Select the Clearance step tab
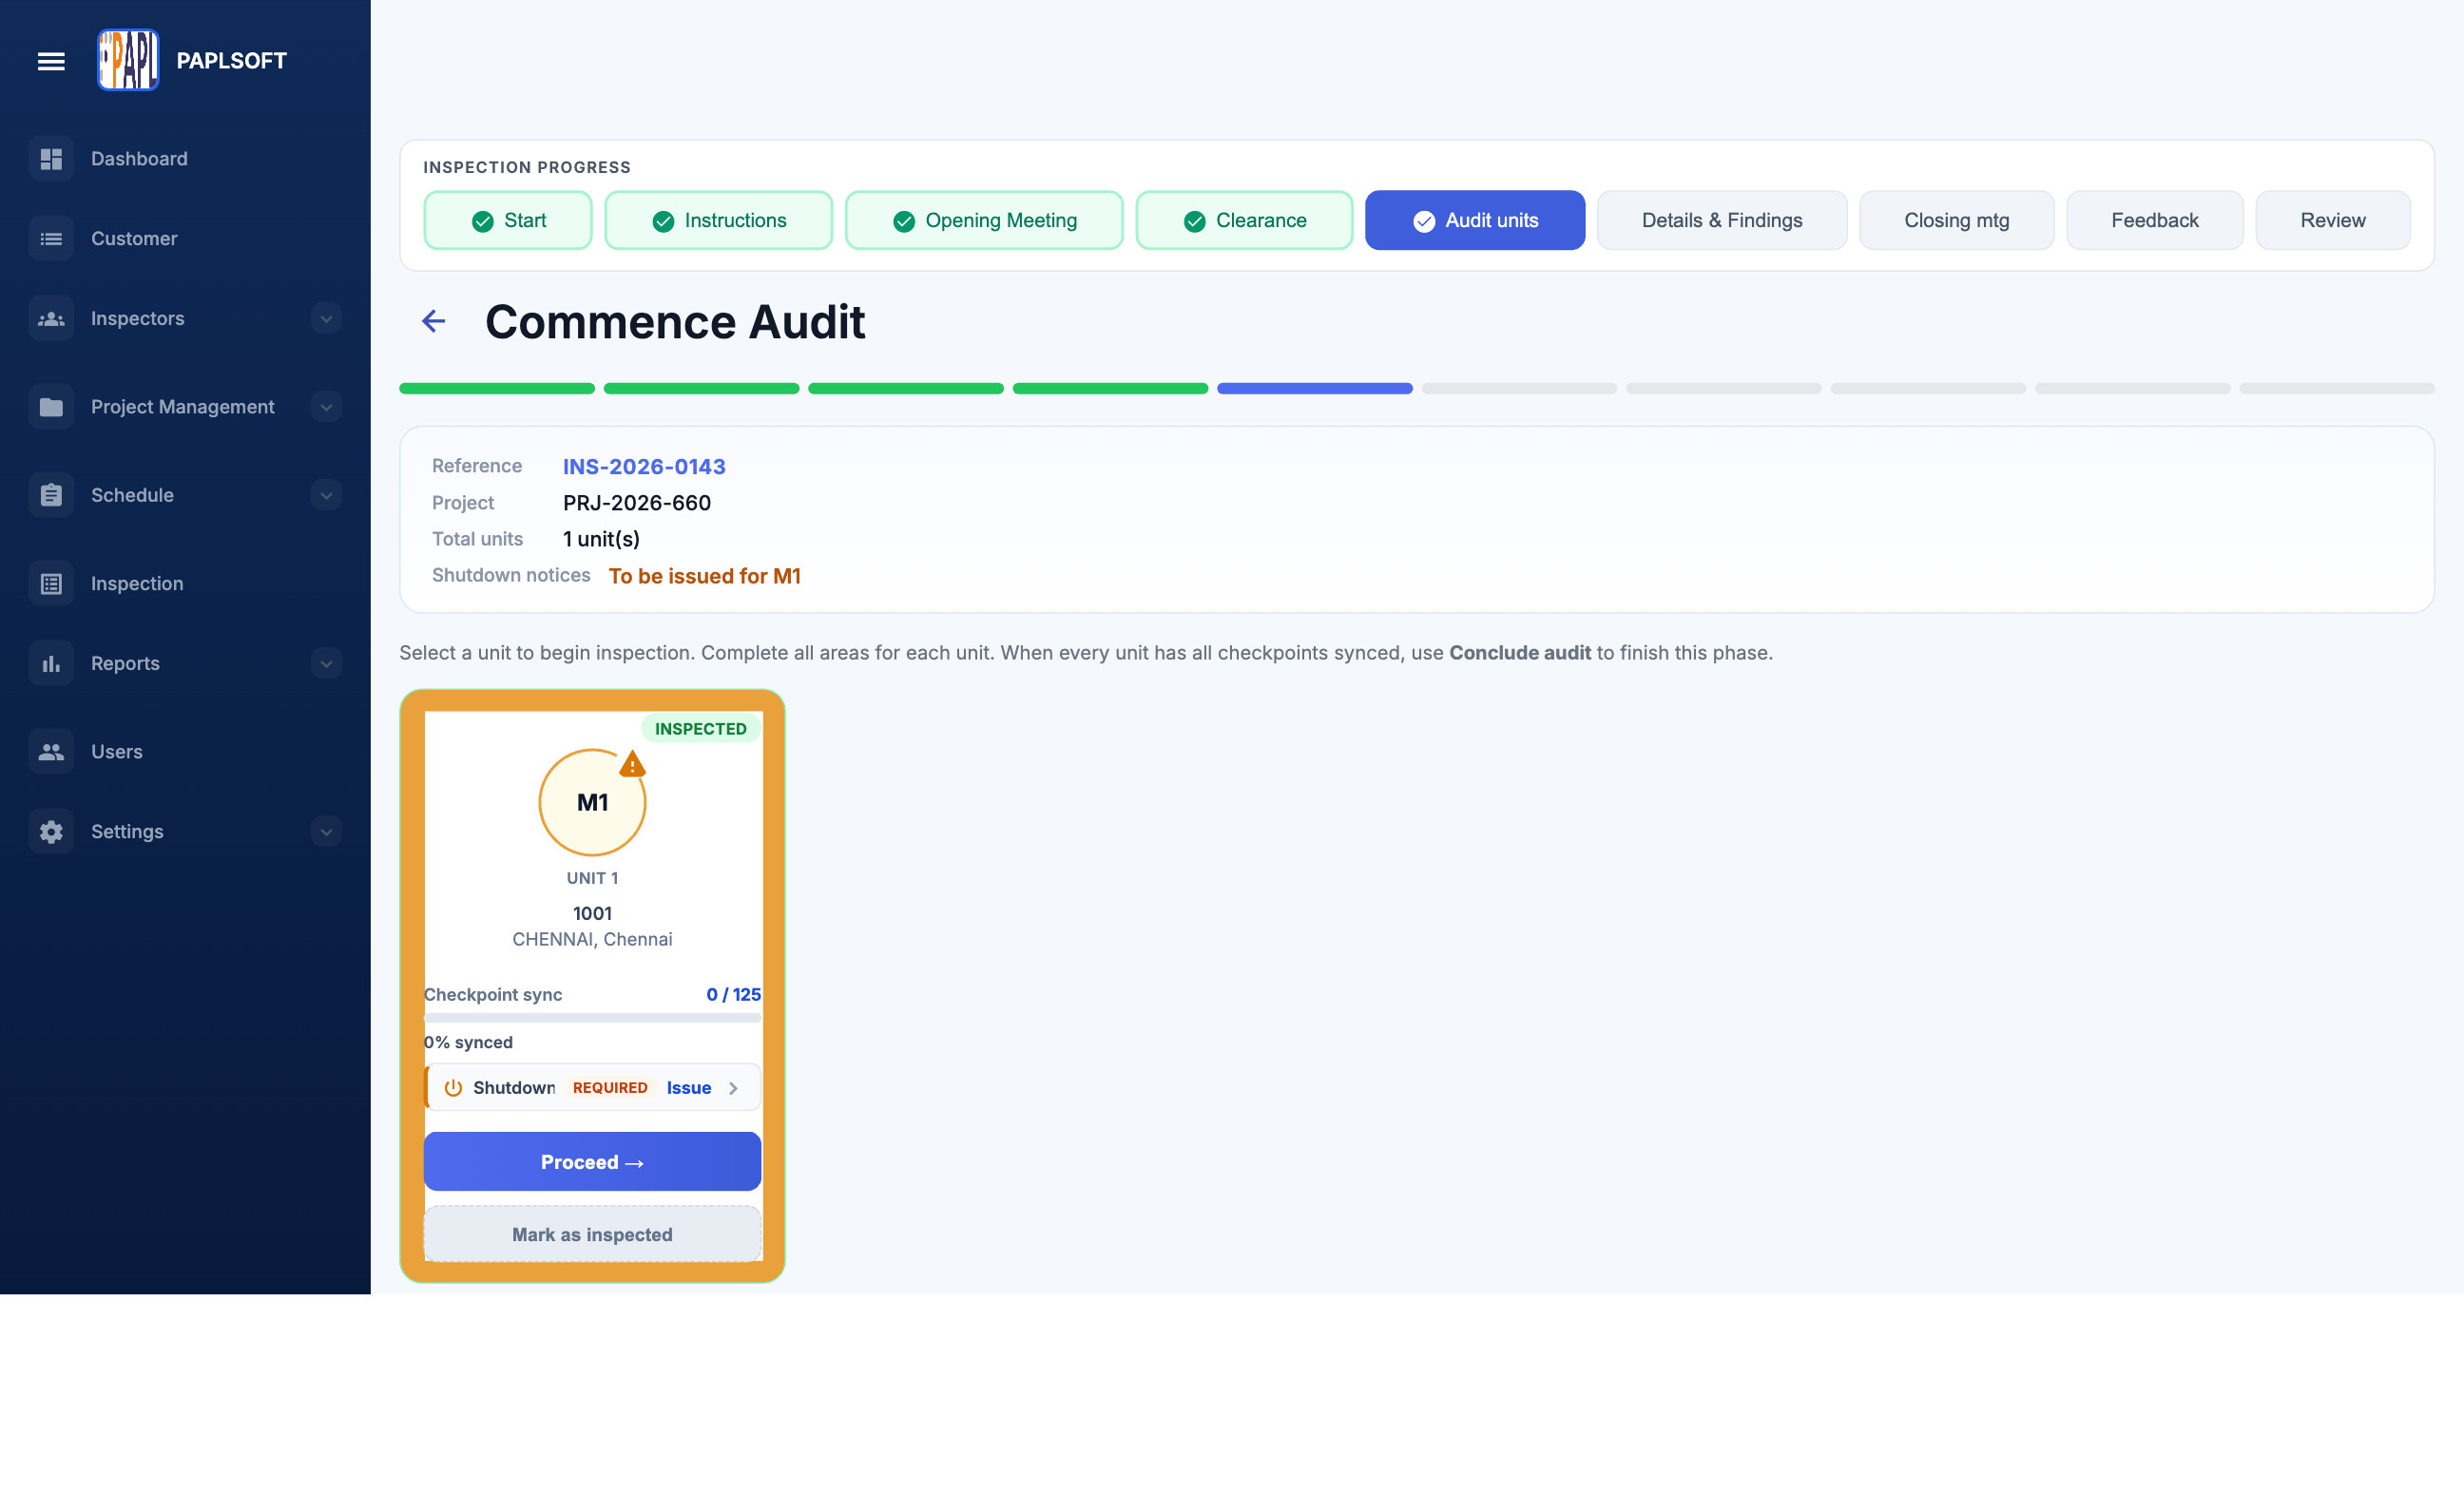This screenshot has width=2464, height=1512. (x=1244, y=220)
